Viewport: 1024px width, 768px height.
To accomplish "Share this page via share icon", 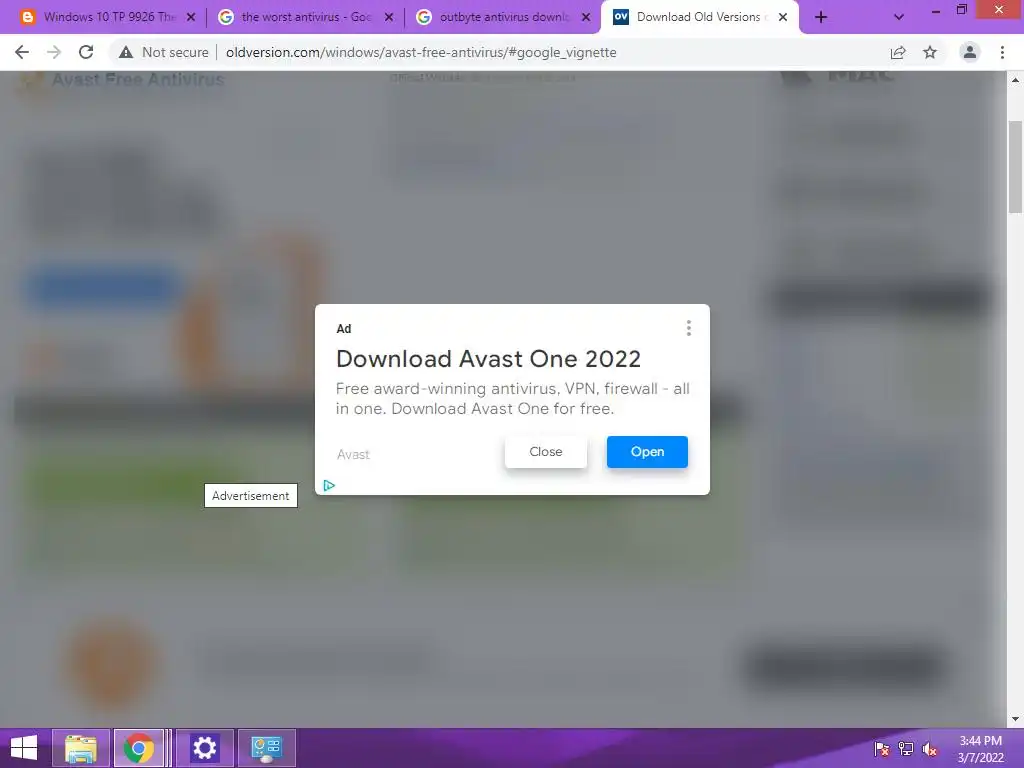I will (x=898, y=52).
